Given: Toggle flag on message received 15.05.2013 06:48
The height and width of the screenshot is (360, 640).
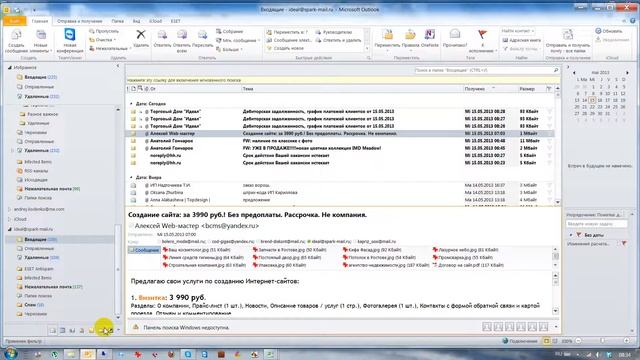Looking at the screenshot, I should click(549, 141).
